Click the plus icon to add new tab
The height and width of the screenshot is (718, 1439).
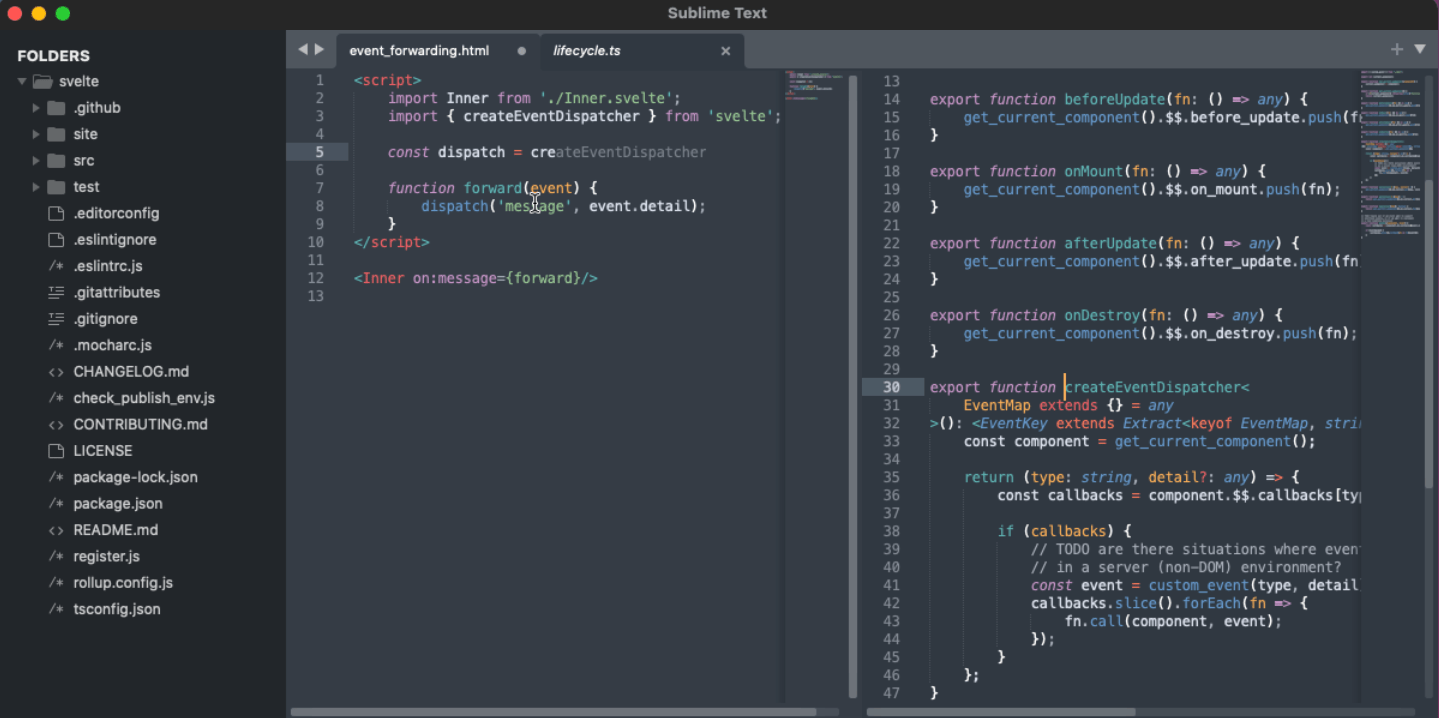[1397, 49]
